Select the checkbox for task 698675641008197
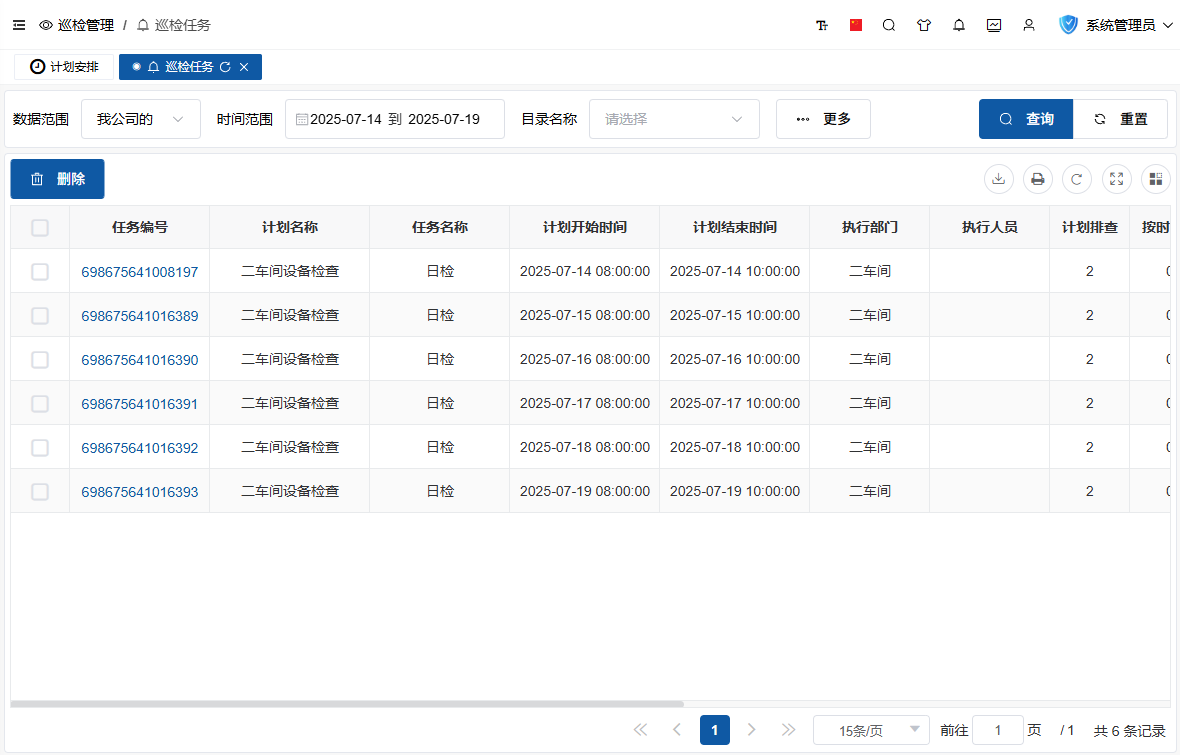Viewport: 1180px width, 755px height. pos(40,272)
